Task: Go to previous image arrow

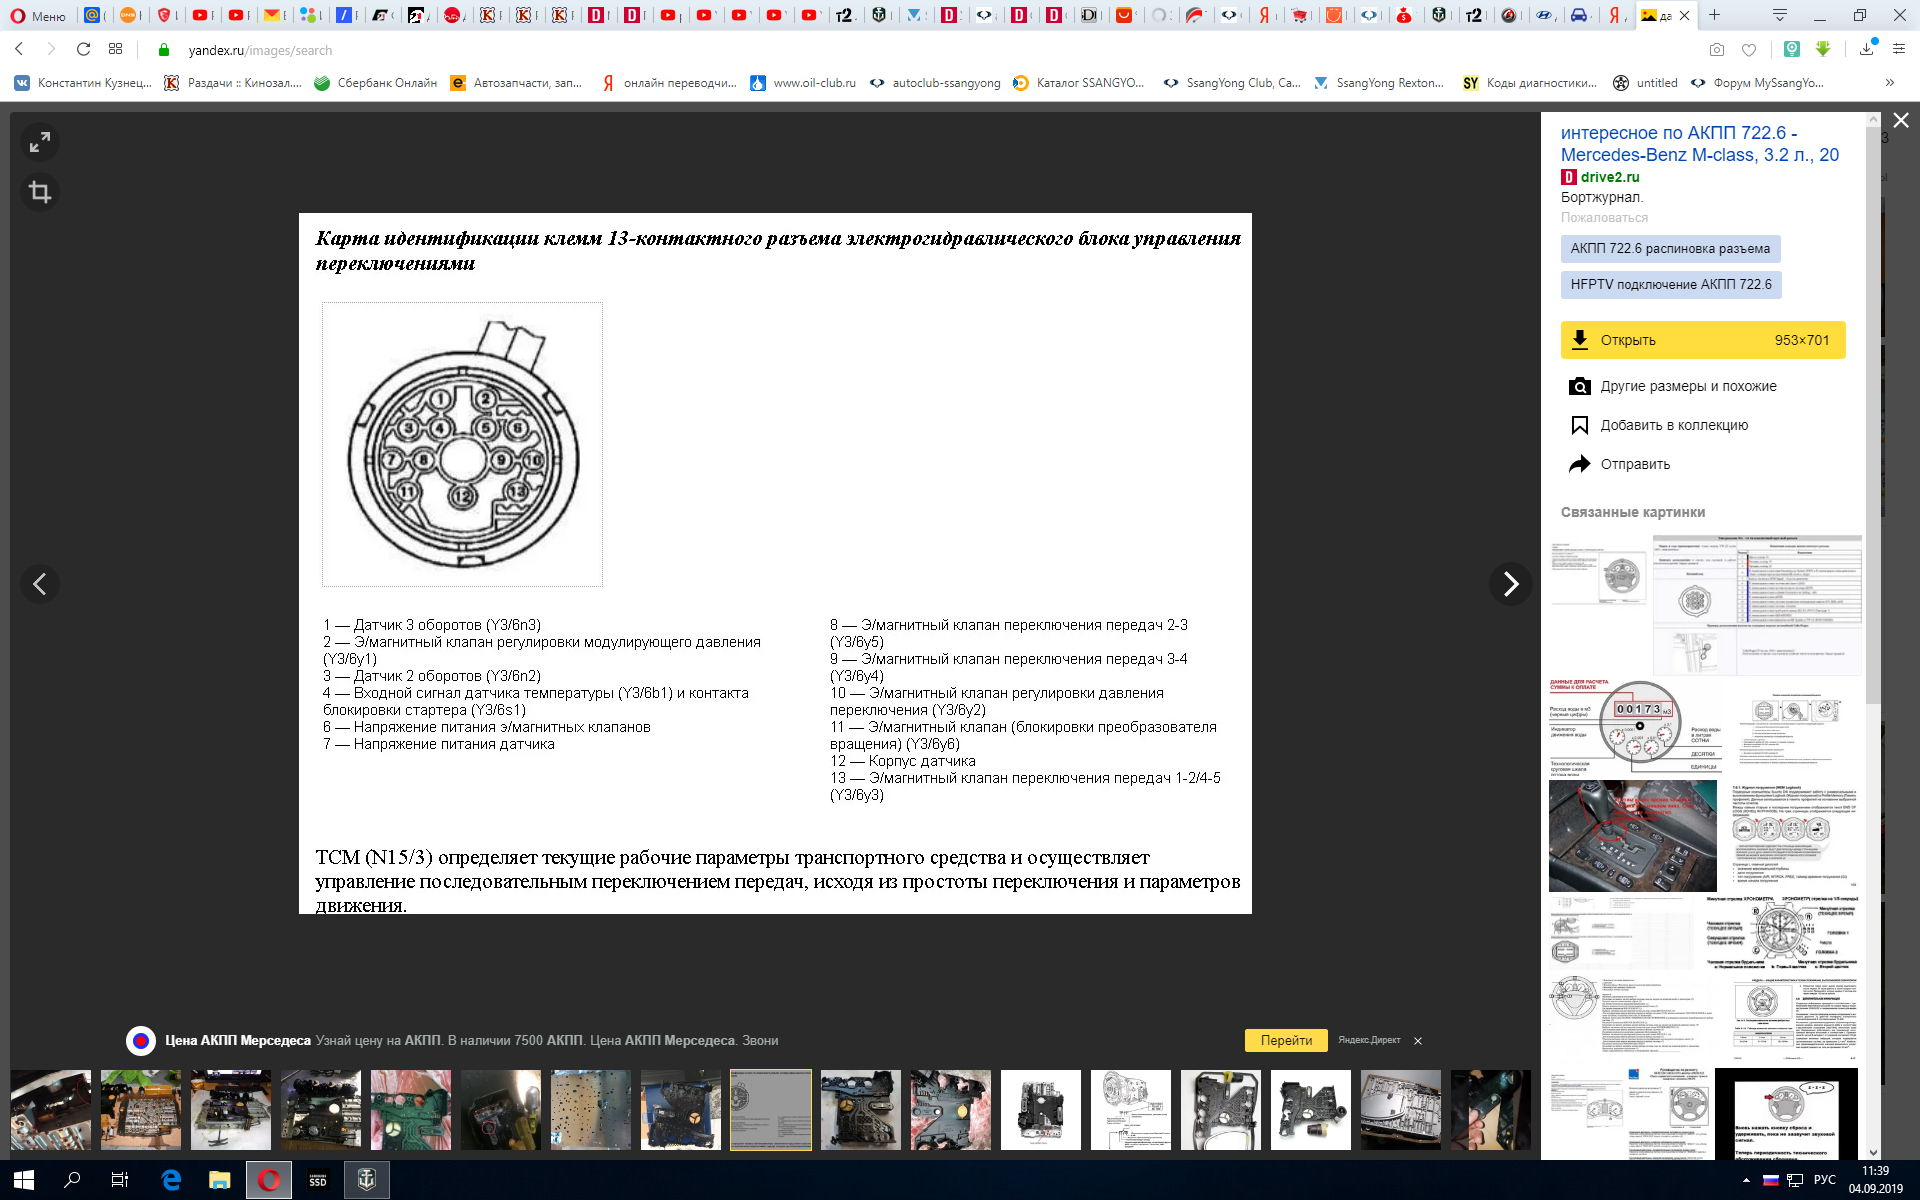Action: pos(40,584)
